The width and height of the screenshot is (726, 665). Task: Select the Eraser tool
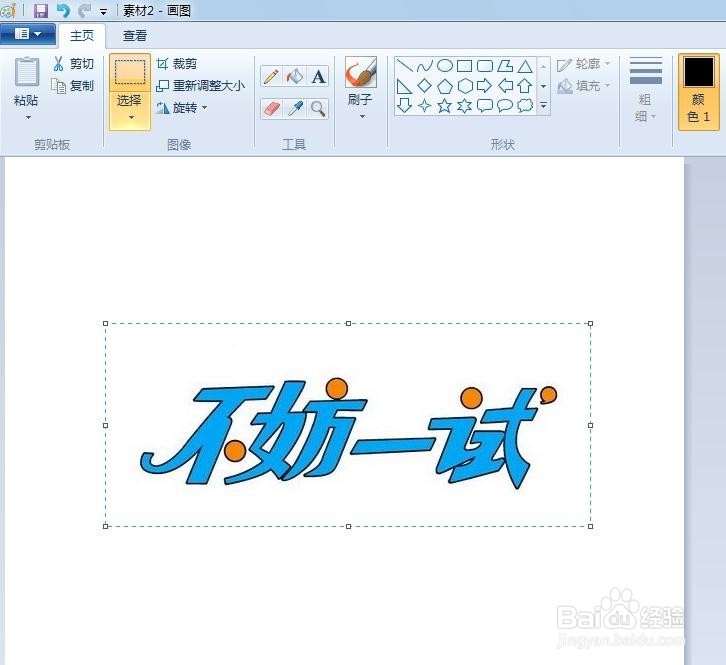[x=271, y=109]
